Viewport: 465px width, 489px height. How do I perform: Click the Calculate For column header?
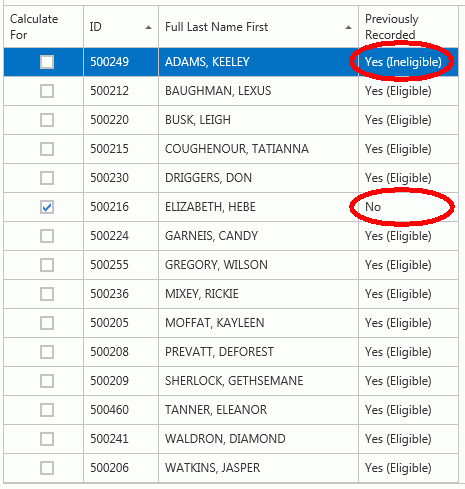[43, 27]
